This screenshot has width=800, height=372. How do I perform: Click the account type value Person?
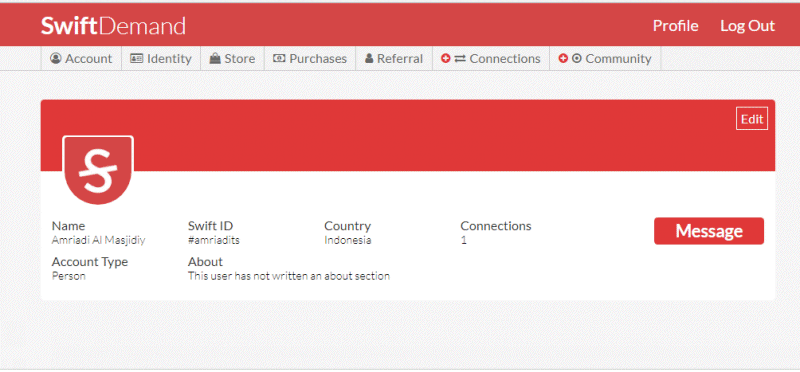click(x=69, y=276)
